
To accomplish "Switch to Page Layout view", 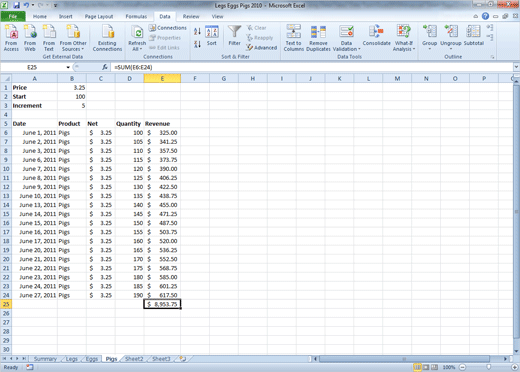I will [426, 367].
